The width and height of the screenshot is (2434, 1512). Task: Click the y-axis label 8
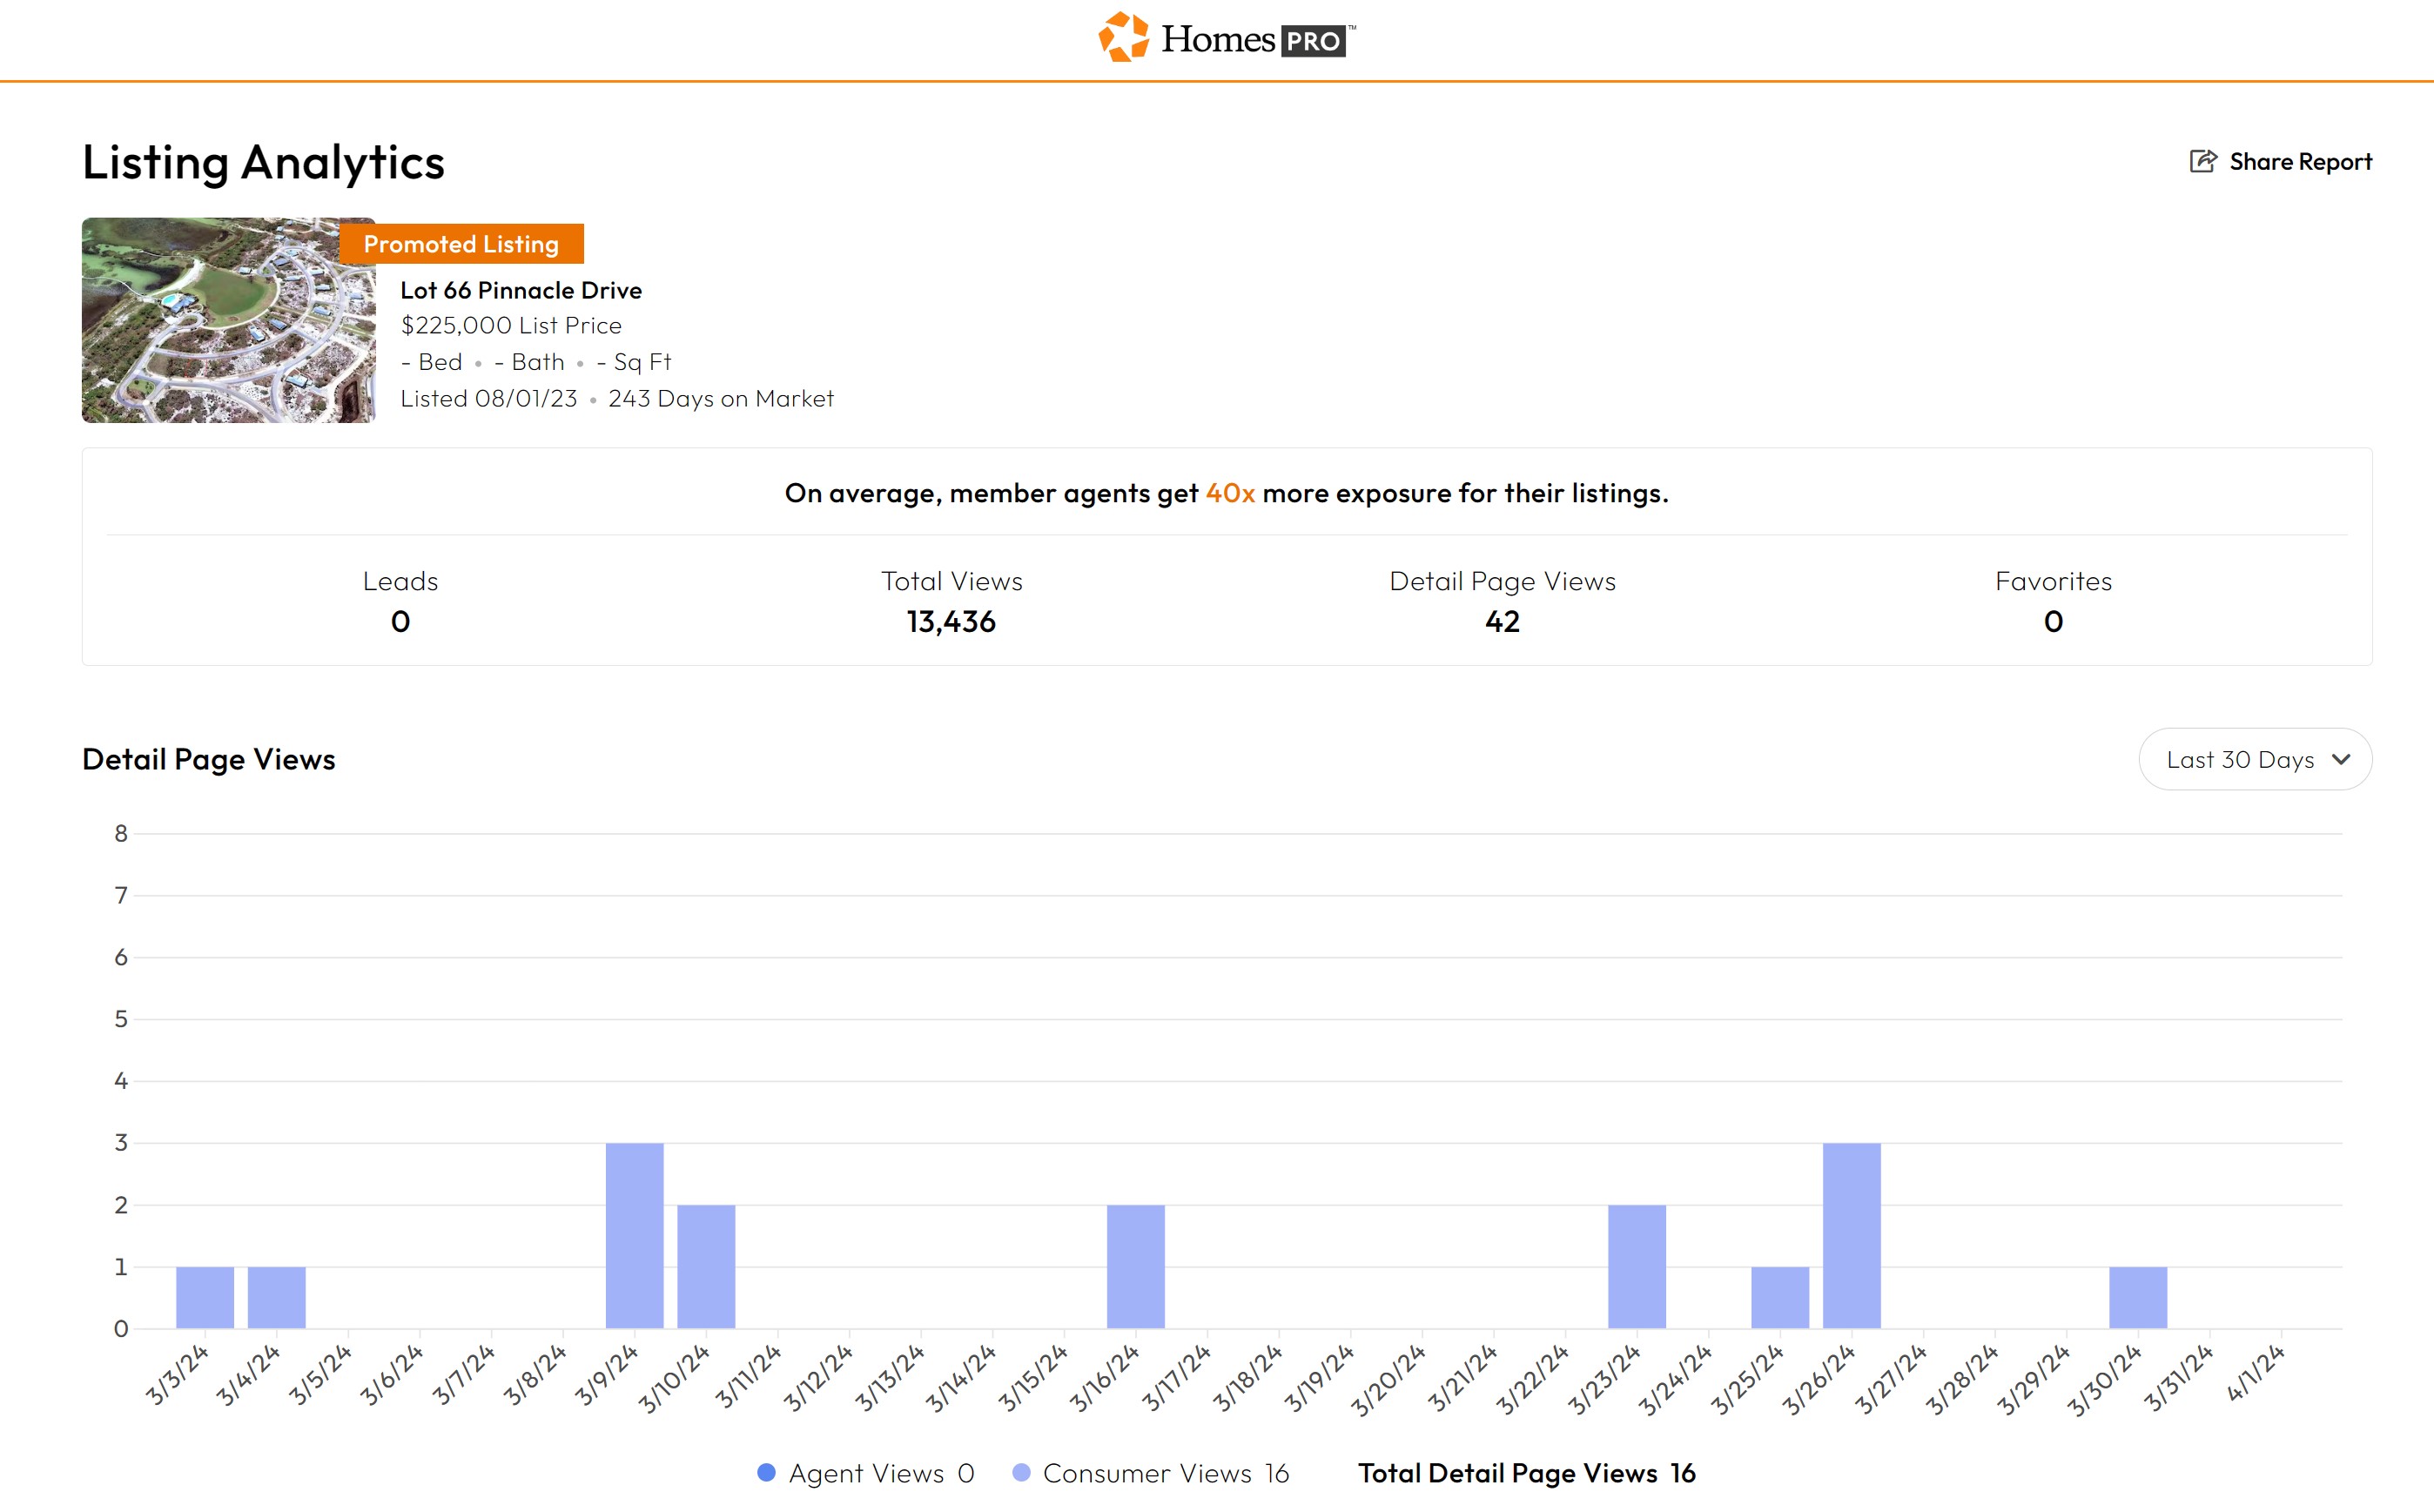pos(121,833)
